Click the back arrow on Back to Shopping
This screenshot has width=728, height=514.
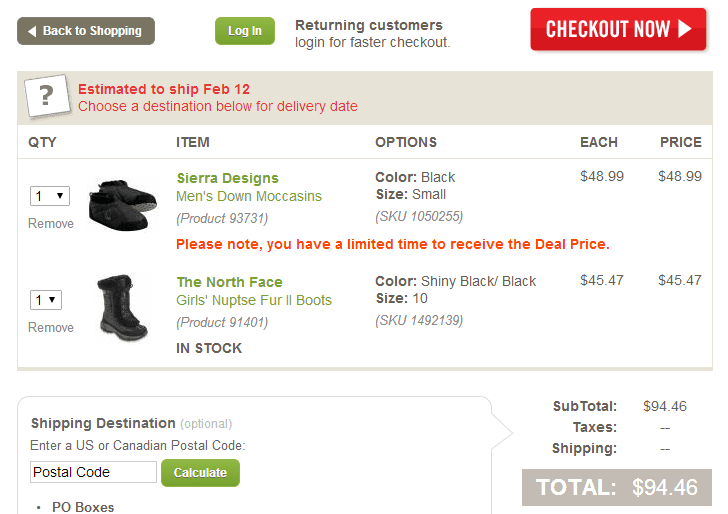(x=33, y=31)
